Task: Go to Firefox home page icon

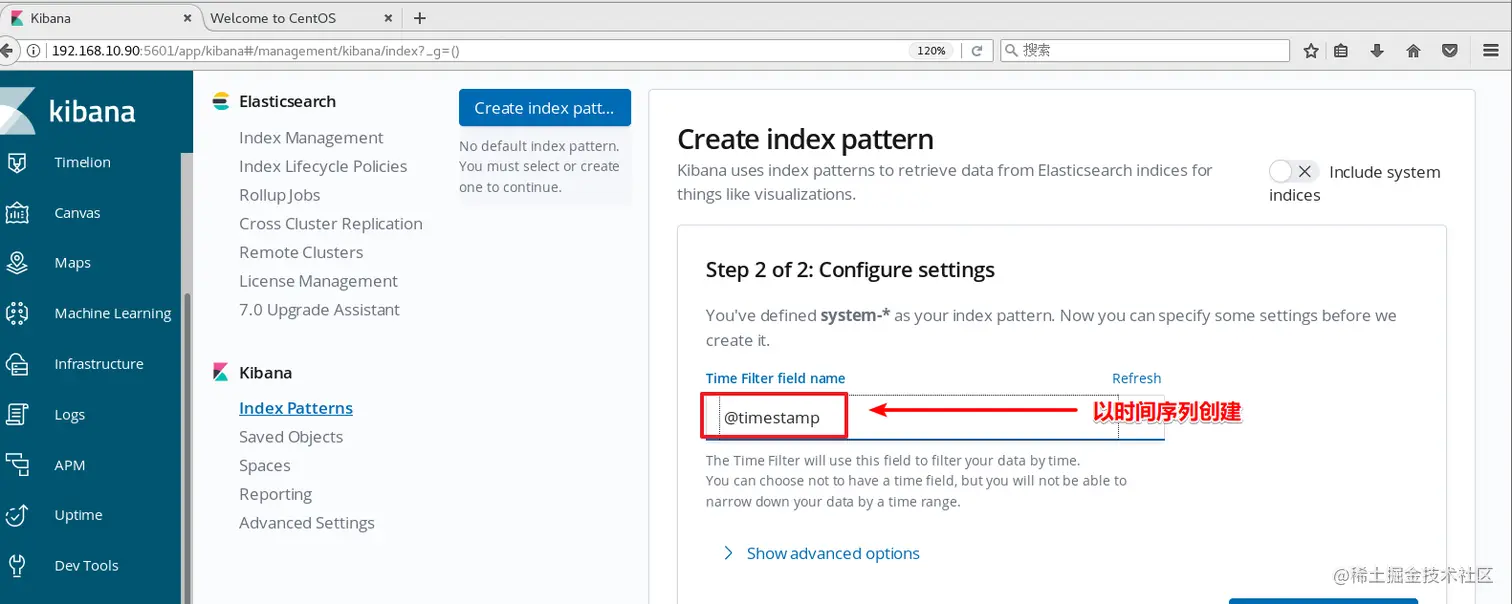Action: [1413, 50]
